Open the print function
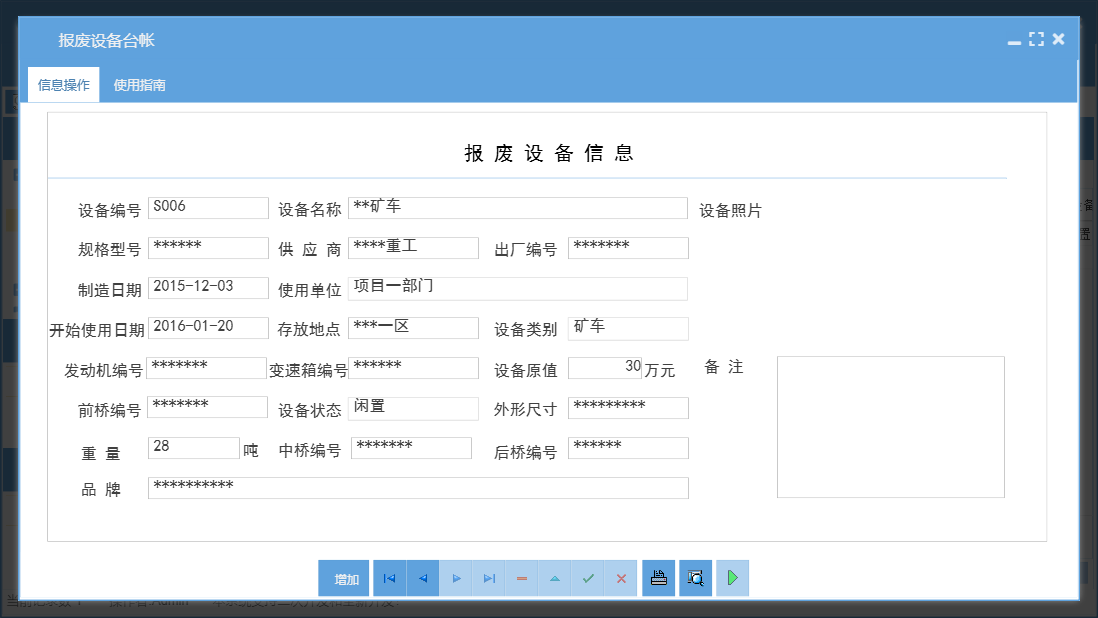This screenshot has height=618, width=1098. coord(658,578)
